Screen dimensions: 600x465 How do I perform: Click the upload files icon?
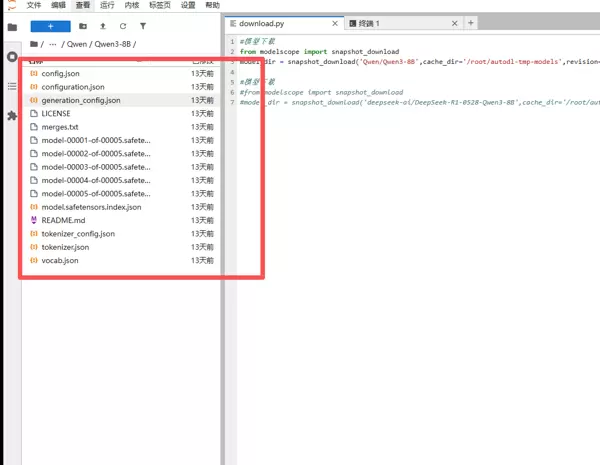103,26
